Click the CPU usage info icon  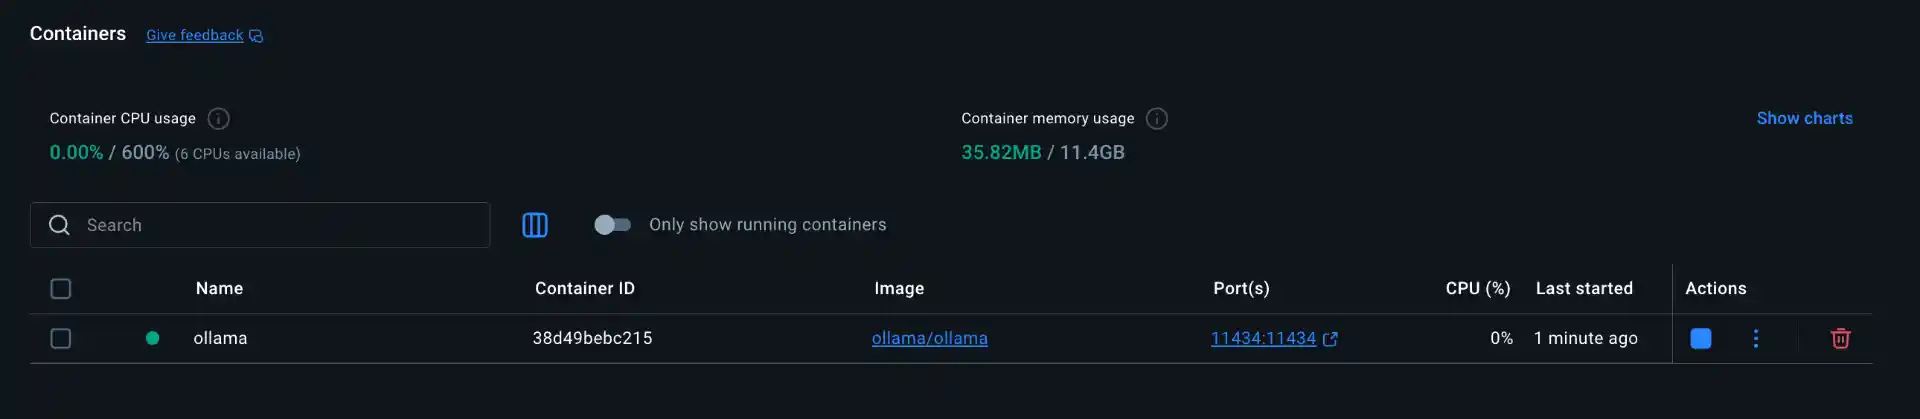tap(218, 119)
